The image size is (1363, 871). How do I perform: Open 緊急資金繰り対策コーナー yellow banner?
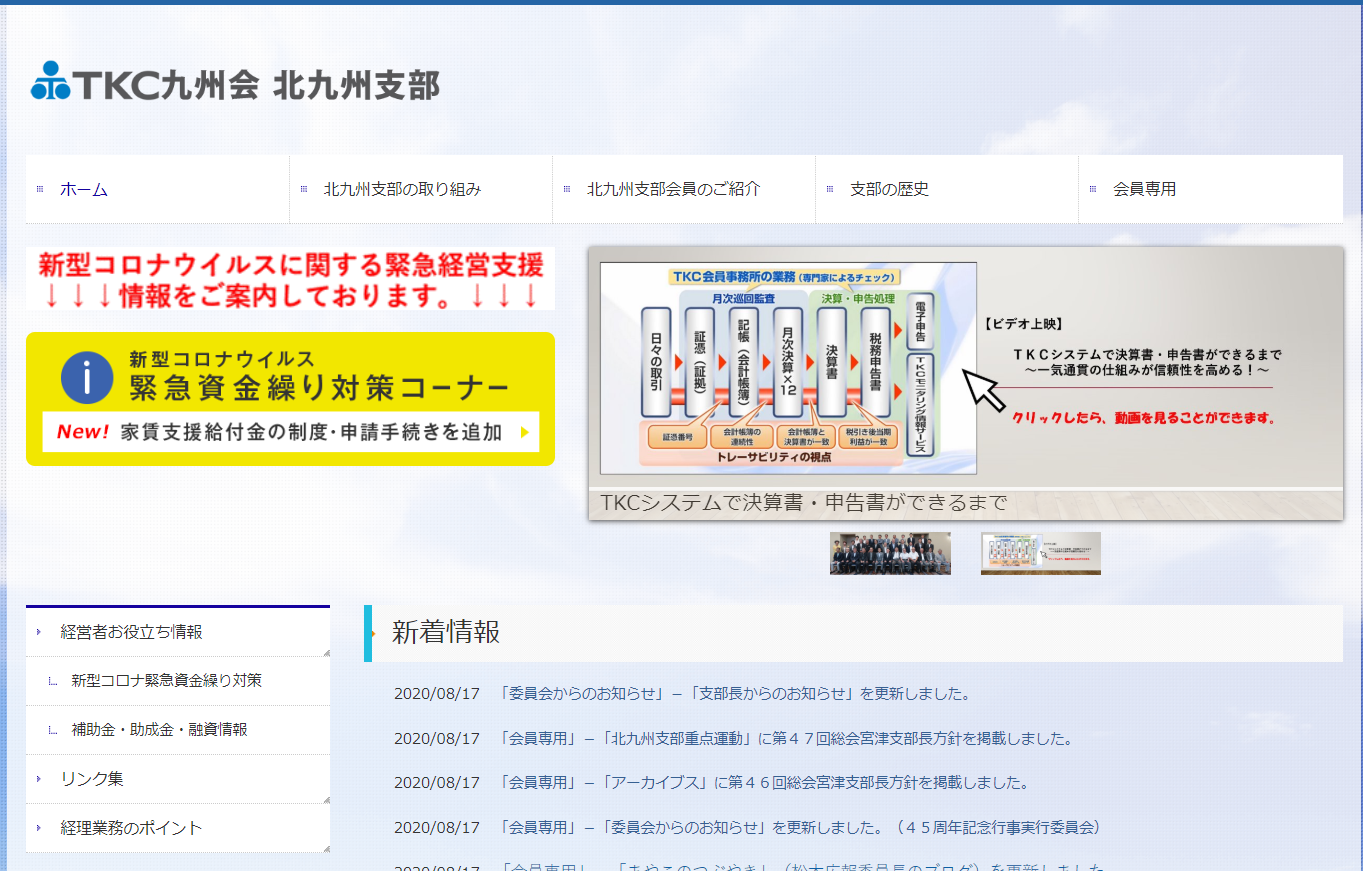(x=290, y=399)
